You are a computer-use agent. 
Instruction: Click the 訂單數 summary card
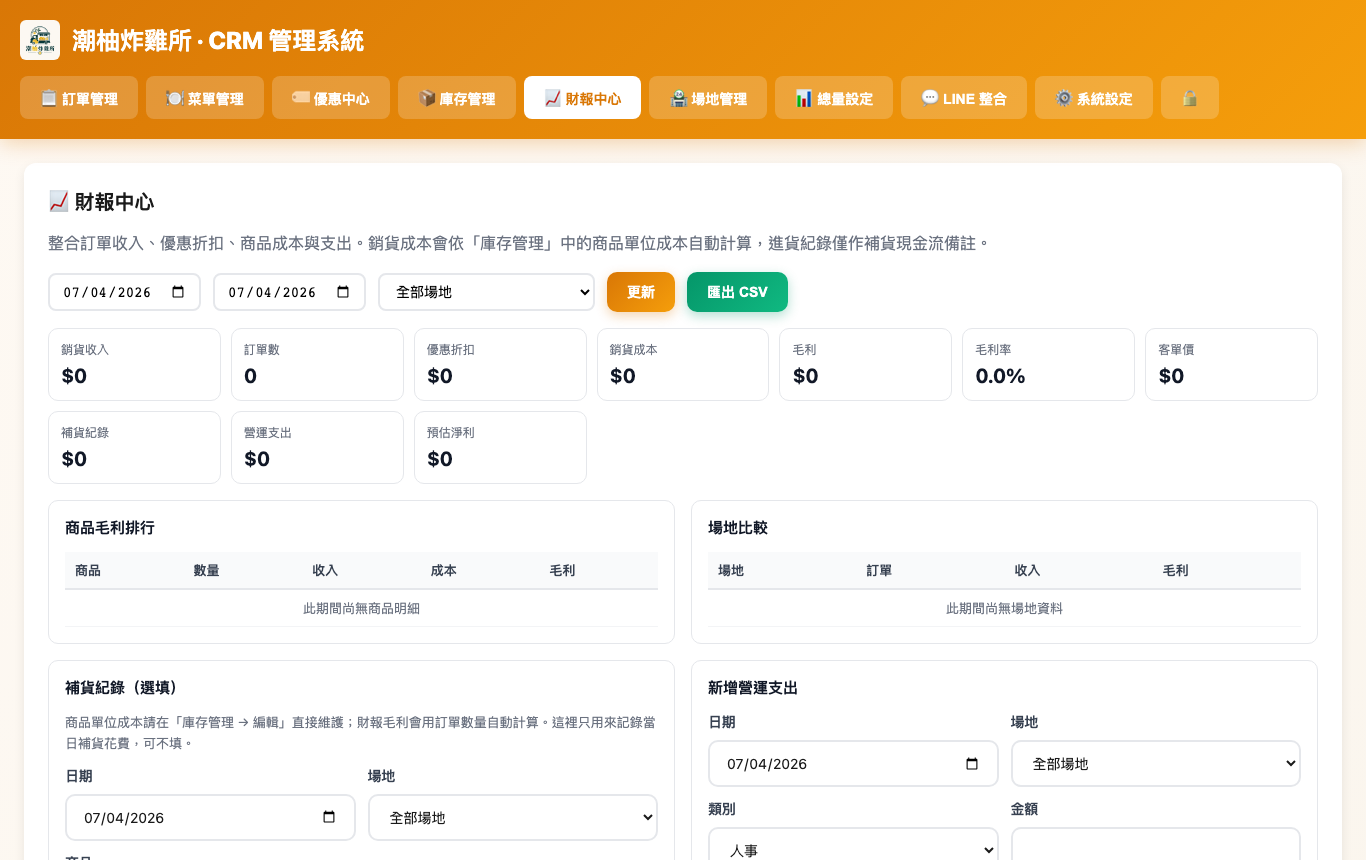tap(317, 364)
